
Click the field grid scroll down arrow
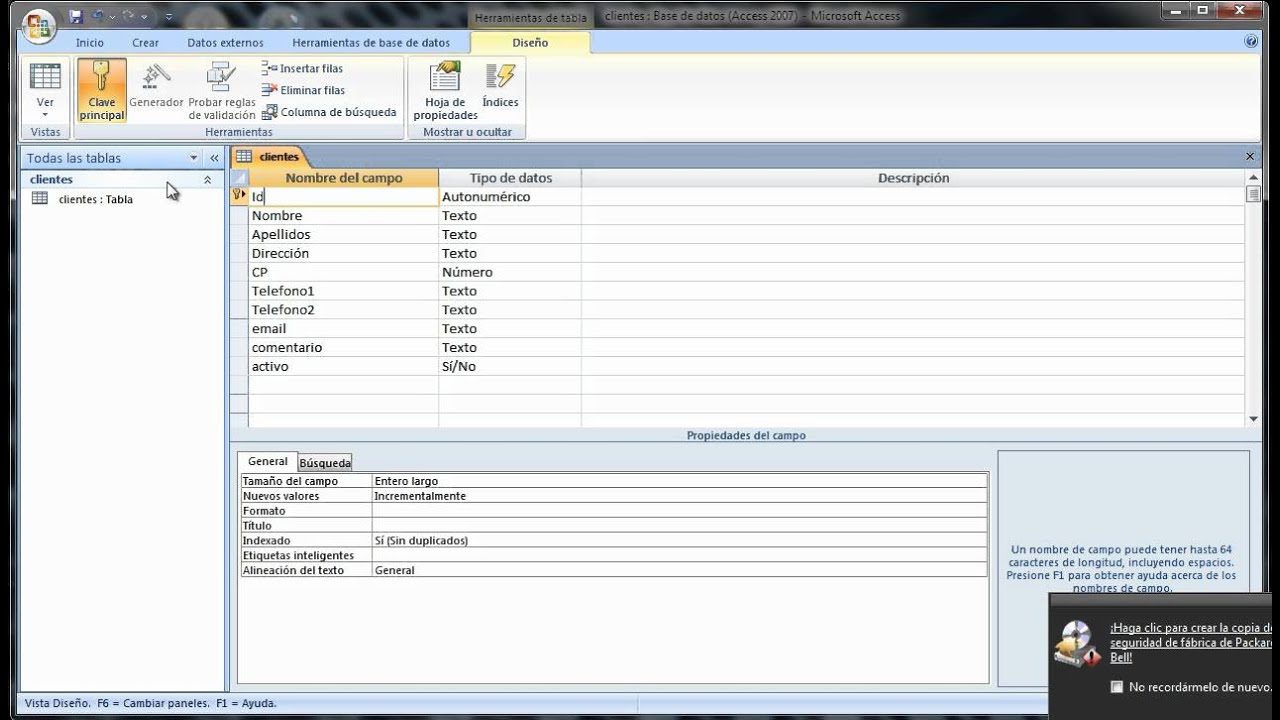1253,419
